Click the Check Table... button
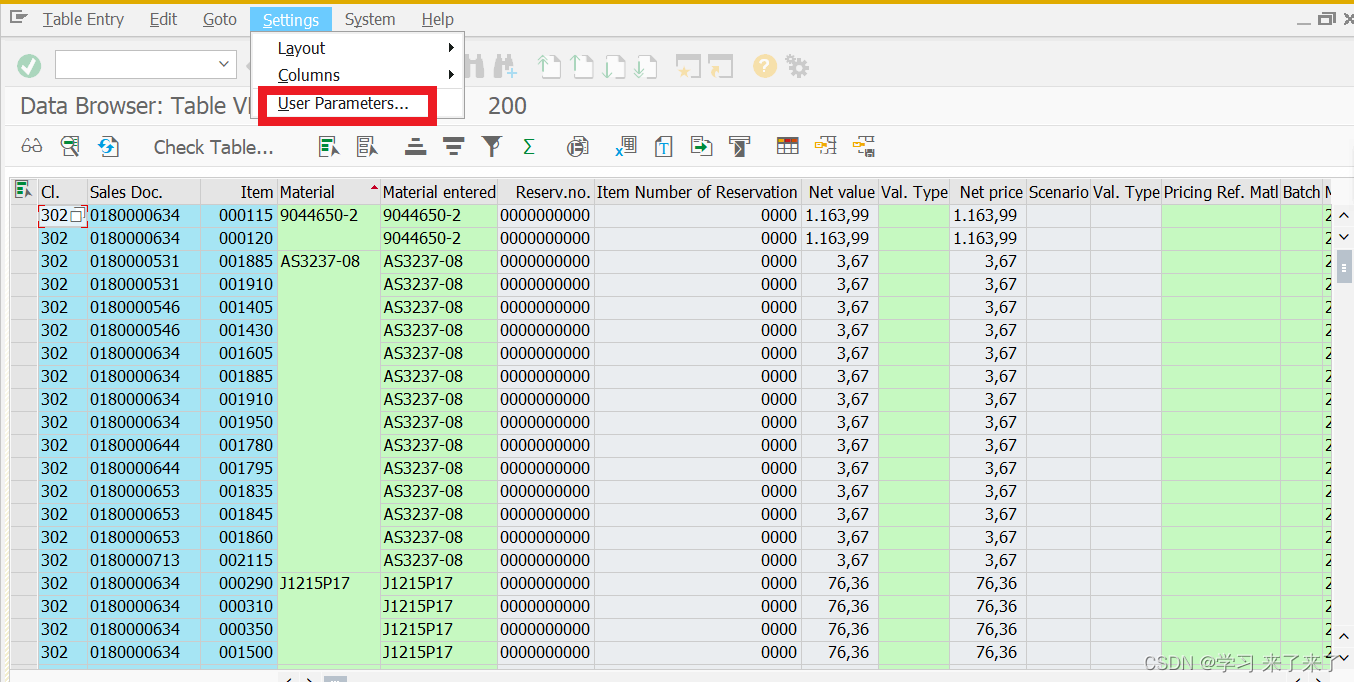 pos(213,147)
